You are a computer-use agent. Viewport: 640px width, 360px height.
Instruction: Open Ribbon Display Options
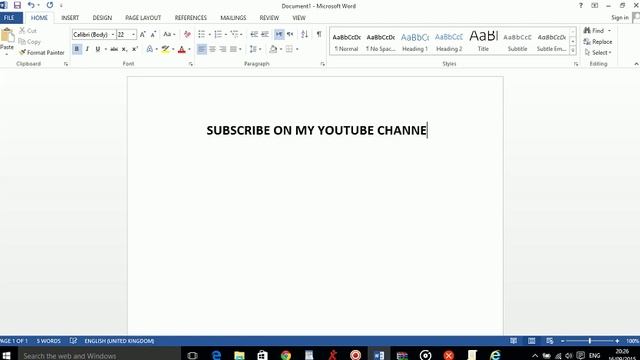[x=595, y=6]
